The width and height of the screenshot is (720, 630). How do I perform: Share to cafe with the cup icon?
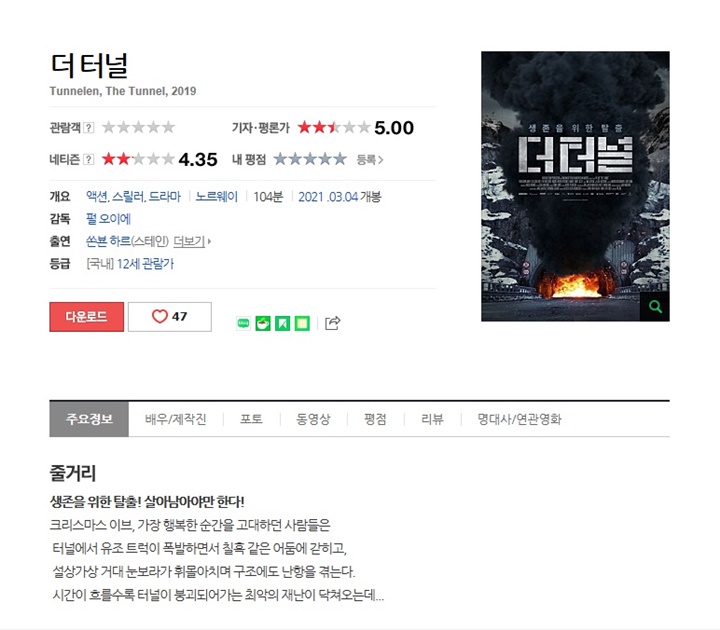[x=263, y=323]
